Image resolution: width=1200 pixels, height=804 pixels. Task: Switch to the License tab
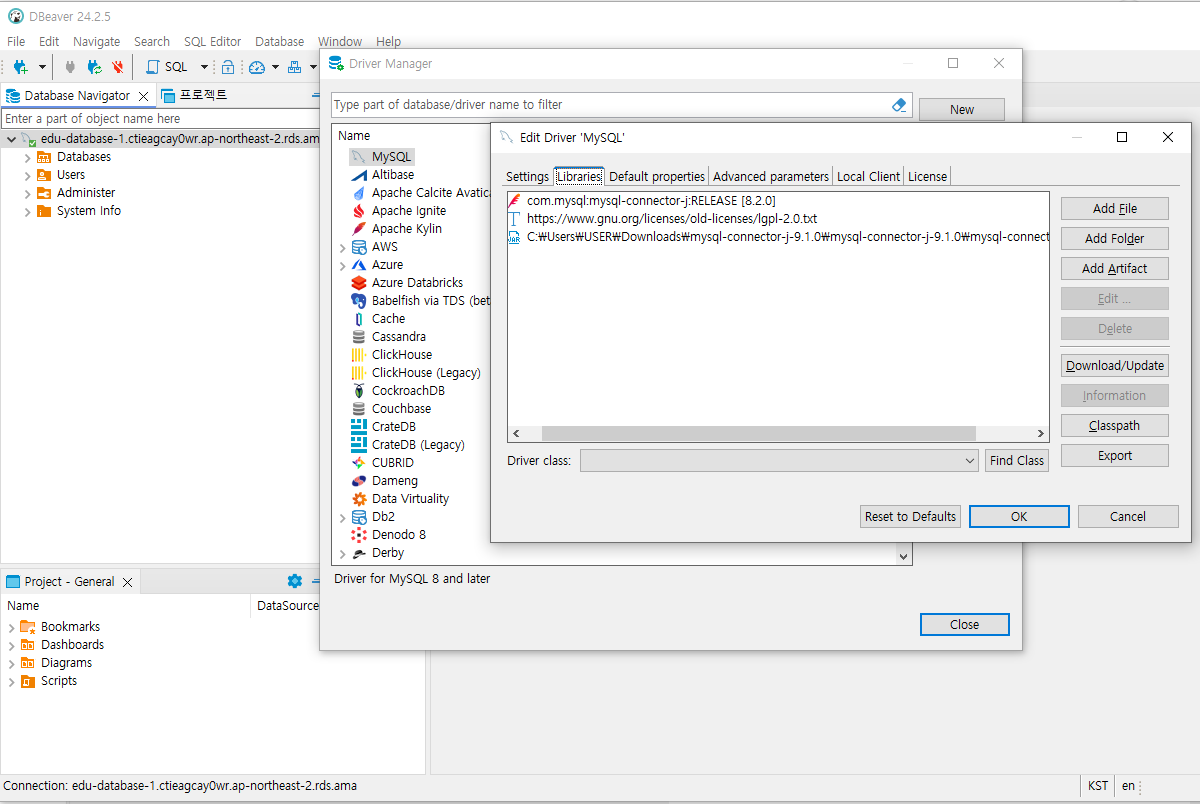927,177
